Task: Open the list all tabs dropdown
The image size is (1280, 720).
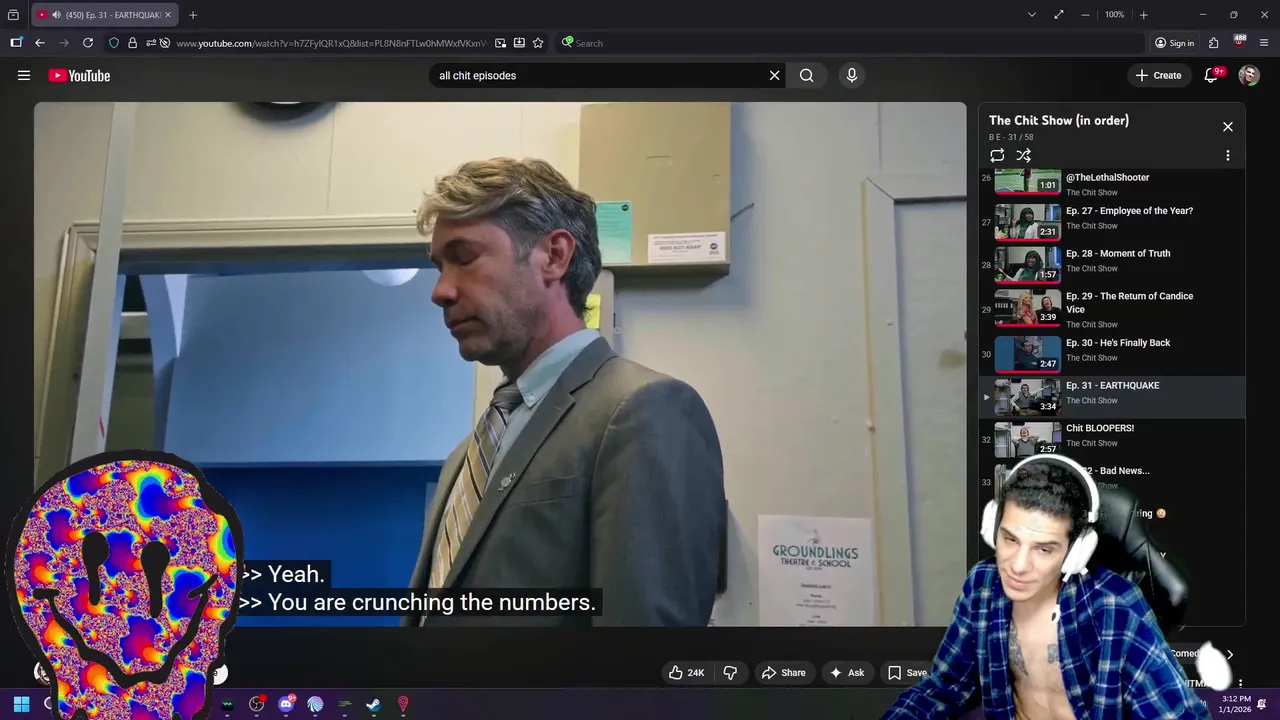Action: pyautogui.click(x=1031, y=15)
